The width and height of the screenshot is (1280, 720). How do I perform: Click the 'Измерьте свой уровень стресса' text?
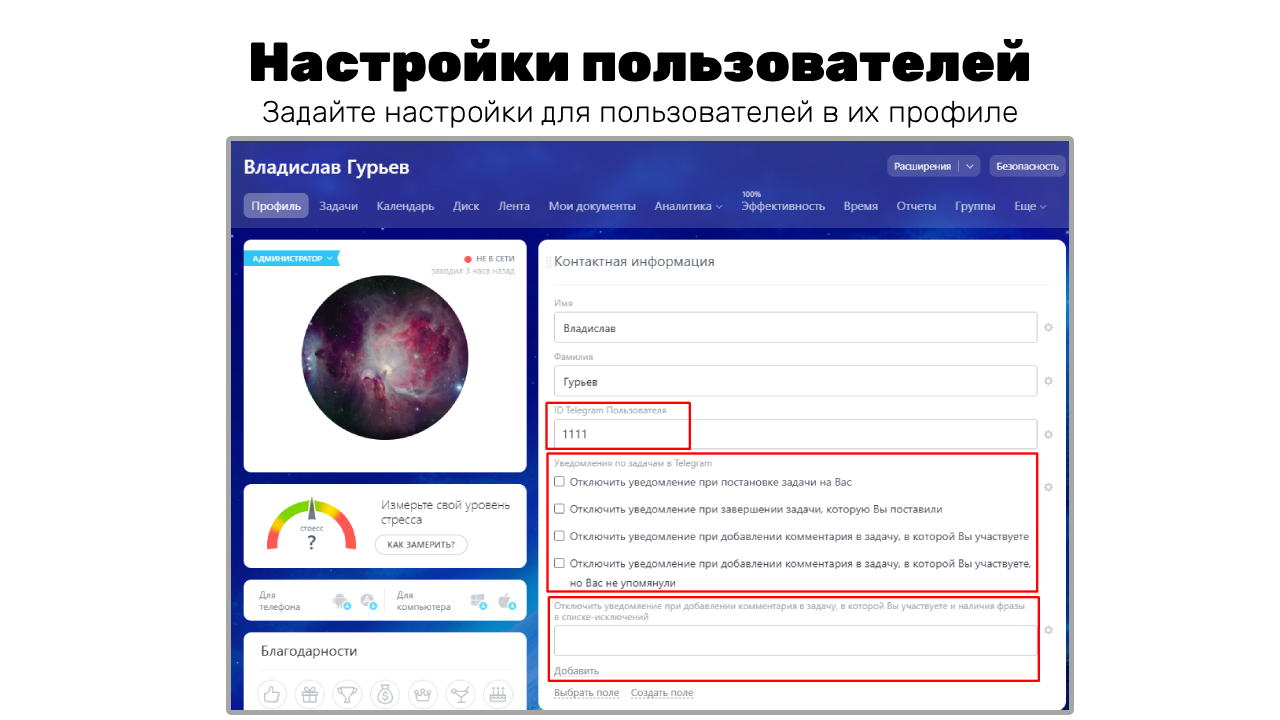click(446, 513)
